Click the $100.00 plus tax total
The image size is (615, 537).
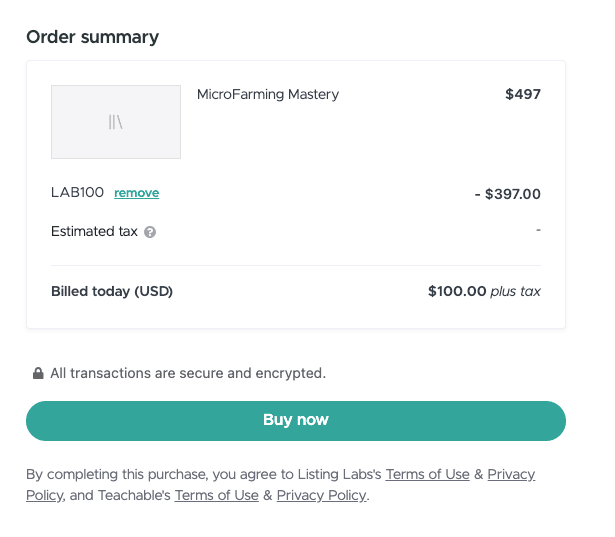(484, 292)
